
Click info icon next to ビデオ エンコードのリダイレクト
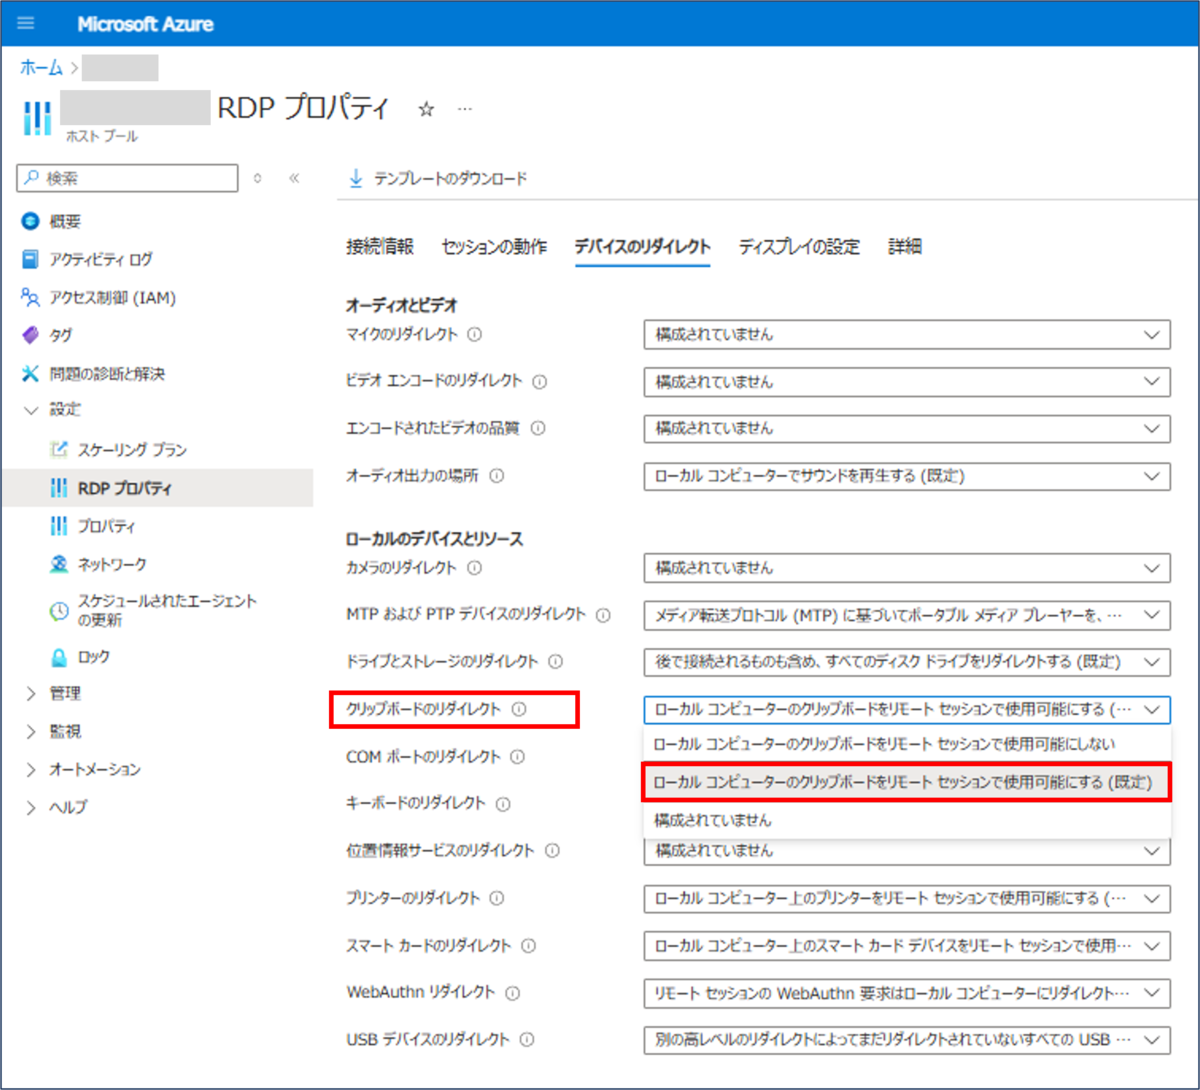point(540,382)
